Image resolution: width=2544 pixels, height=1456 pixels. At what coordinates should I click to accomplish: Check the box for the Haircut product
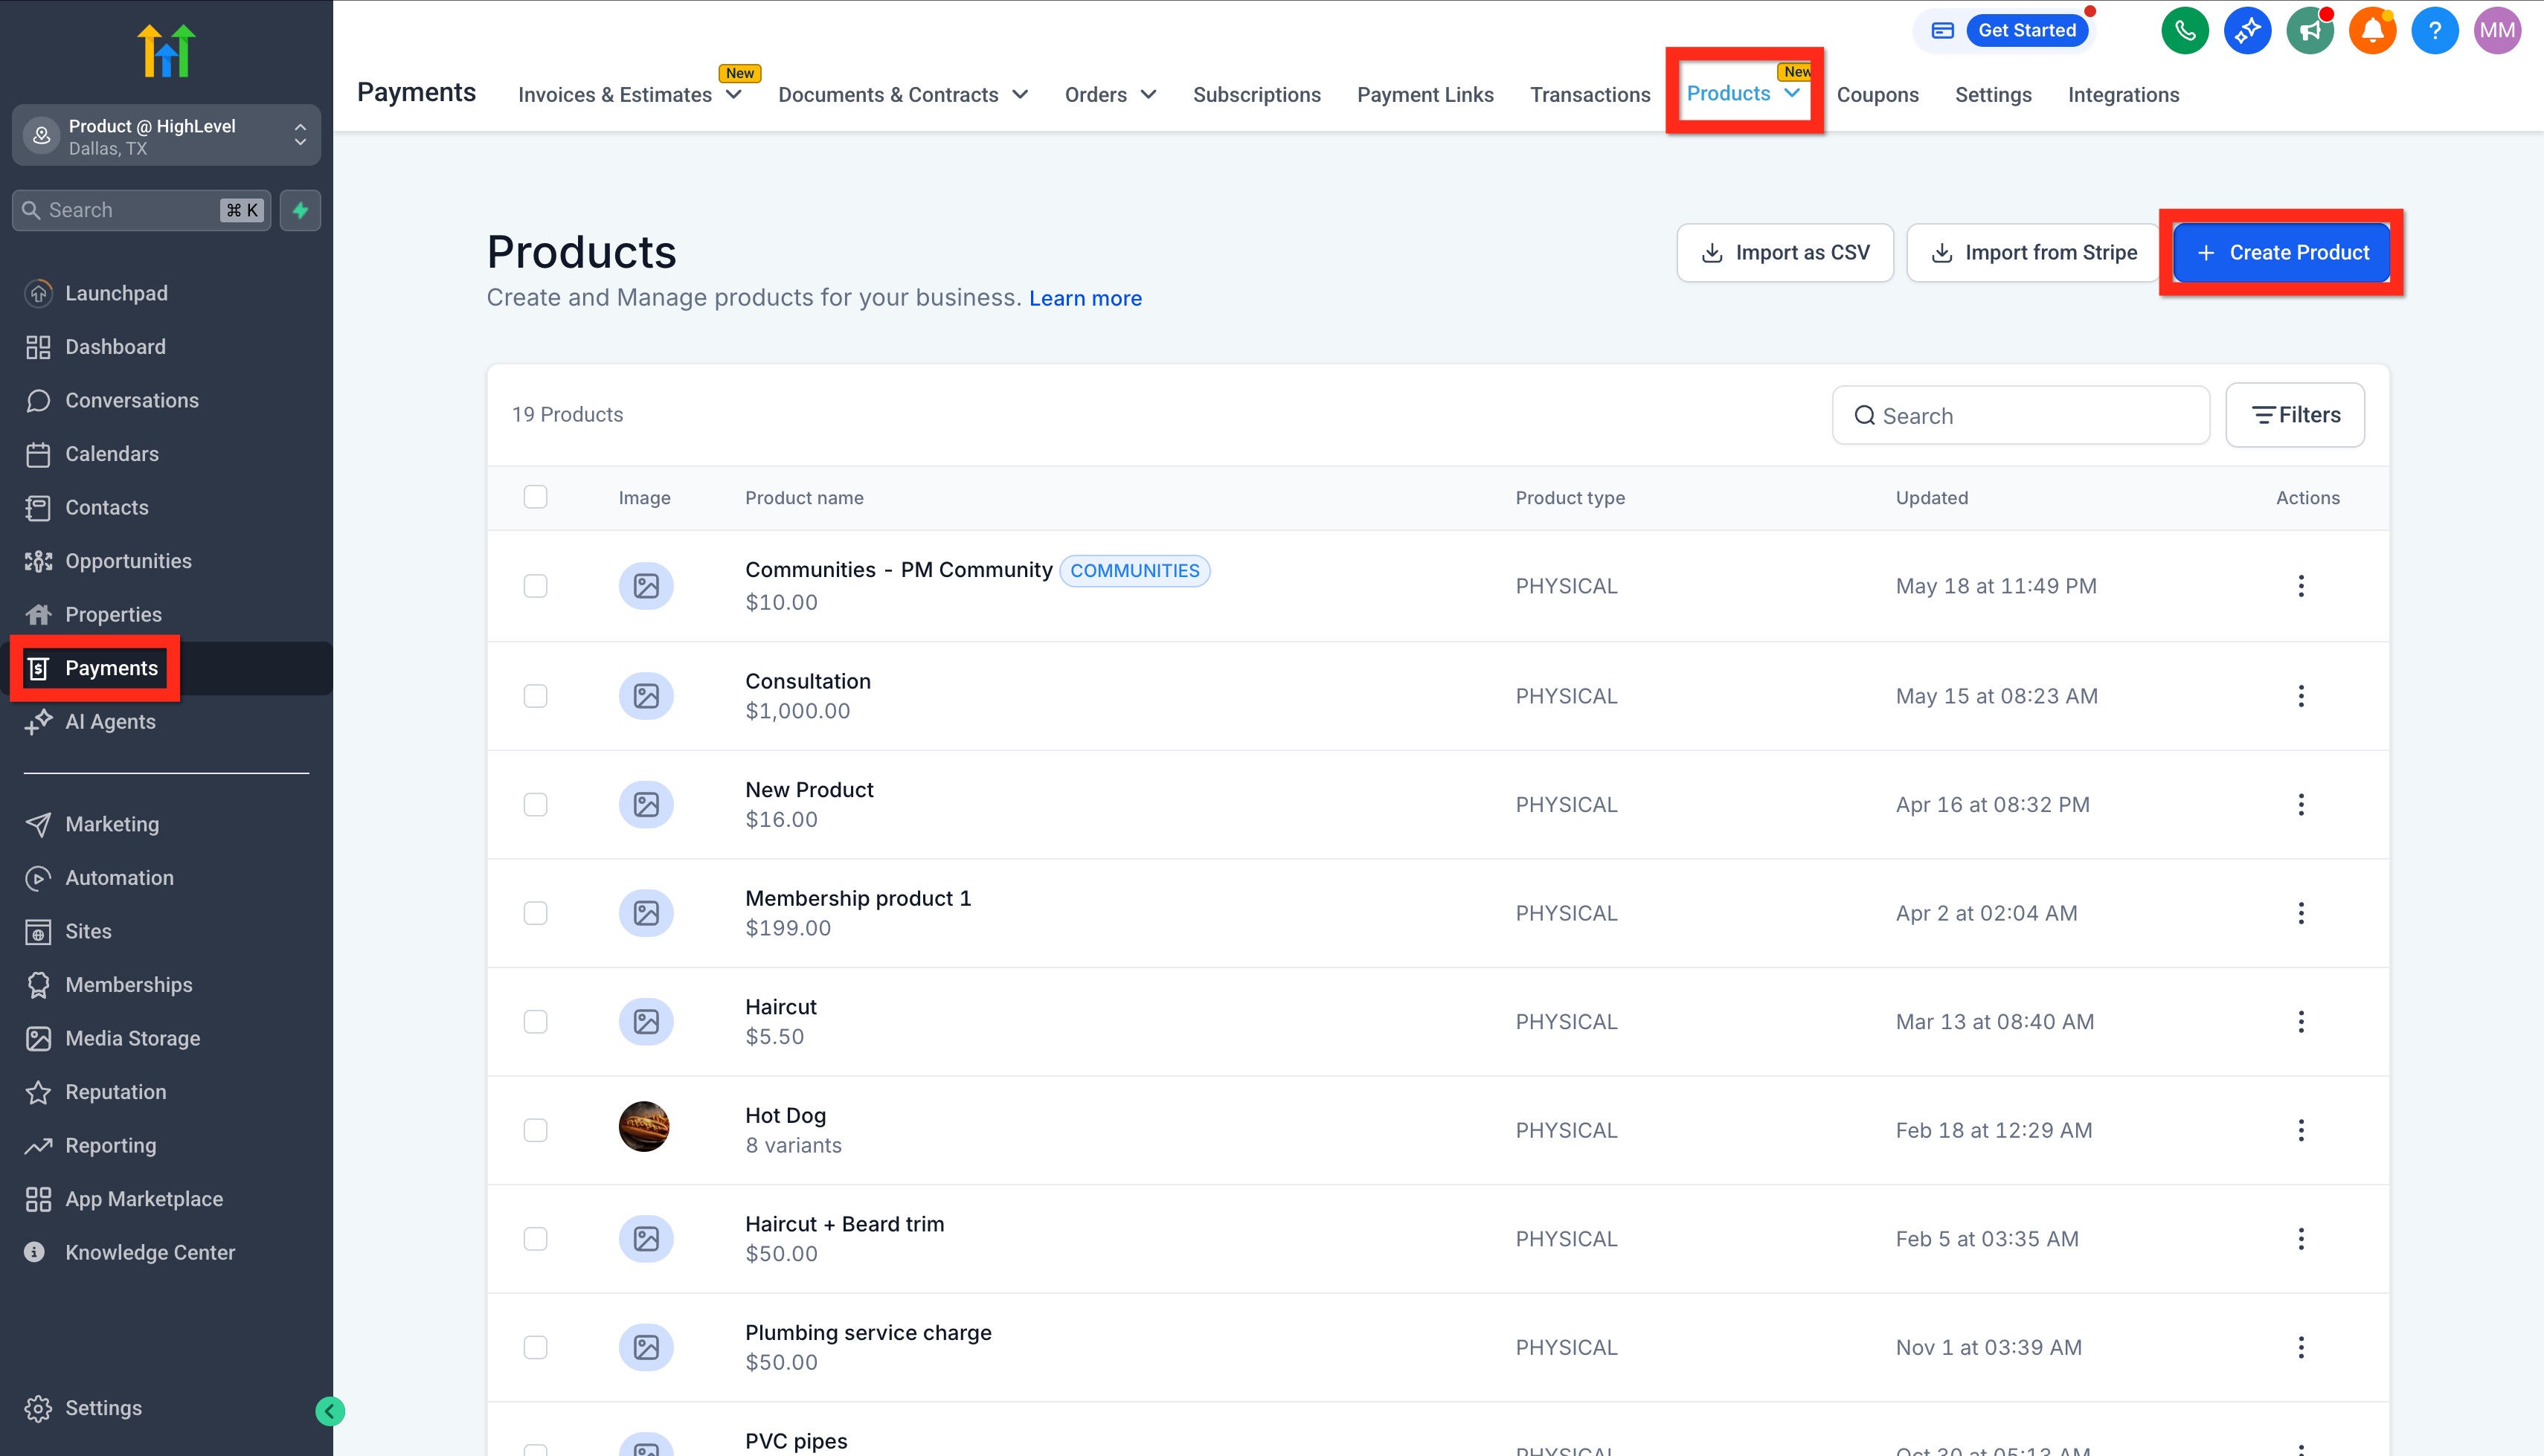[x=535, y=1021]
